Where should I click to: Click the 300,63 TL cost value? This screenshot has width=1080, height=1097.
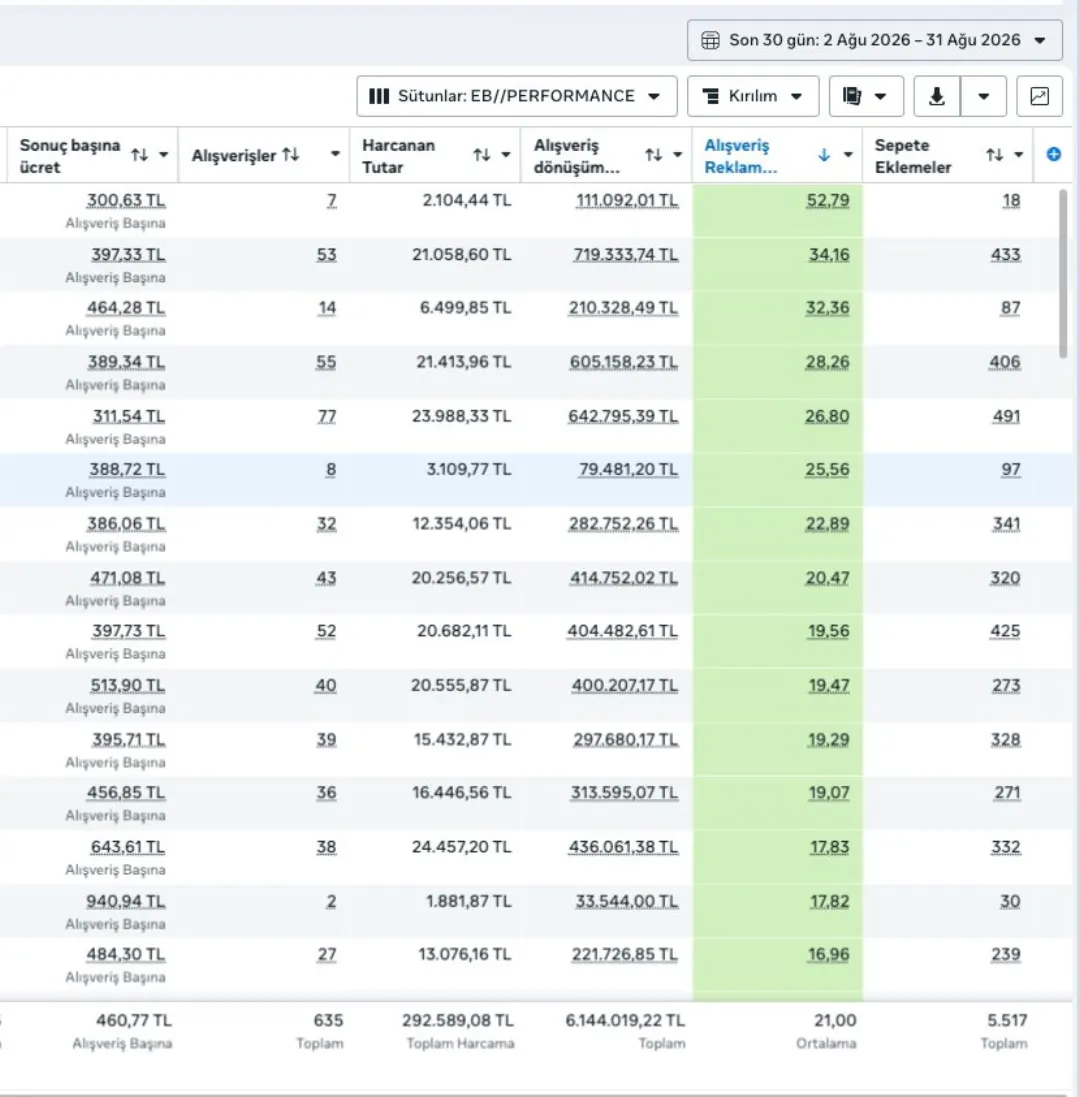[x=126, y=201]
